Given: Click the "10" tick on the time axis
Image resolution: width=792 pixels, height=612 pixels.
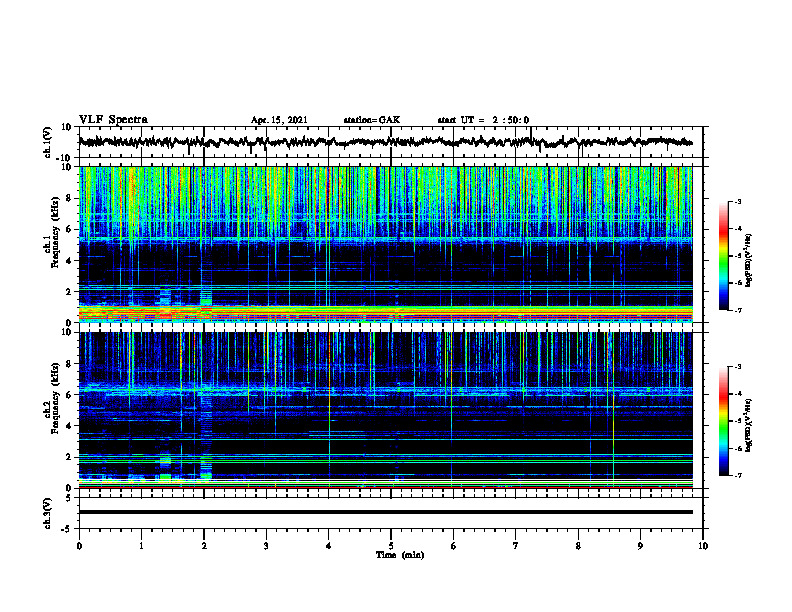Looking at the screenshot, I should [x=703, y=546].
